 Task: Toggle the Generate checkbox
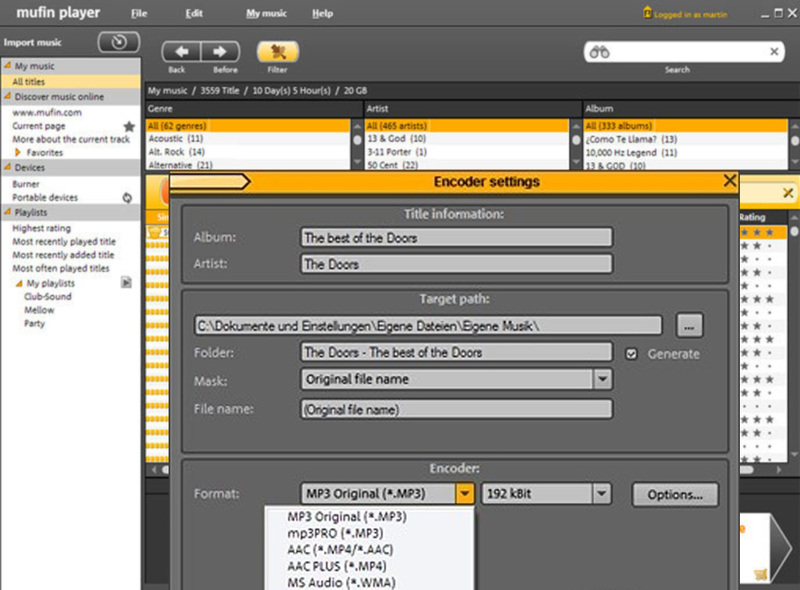click(x=631, y=354)
